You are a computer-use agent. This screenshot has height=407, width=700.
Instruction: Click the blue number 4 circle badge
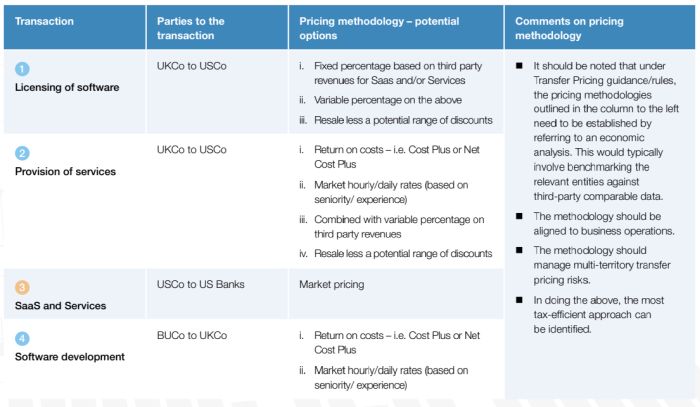tap(21, 336)
